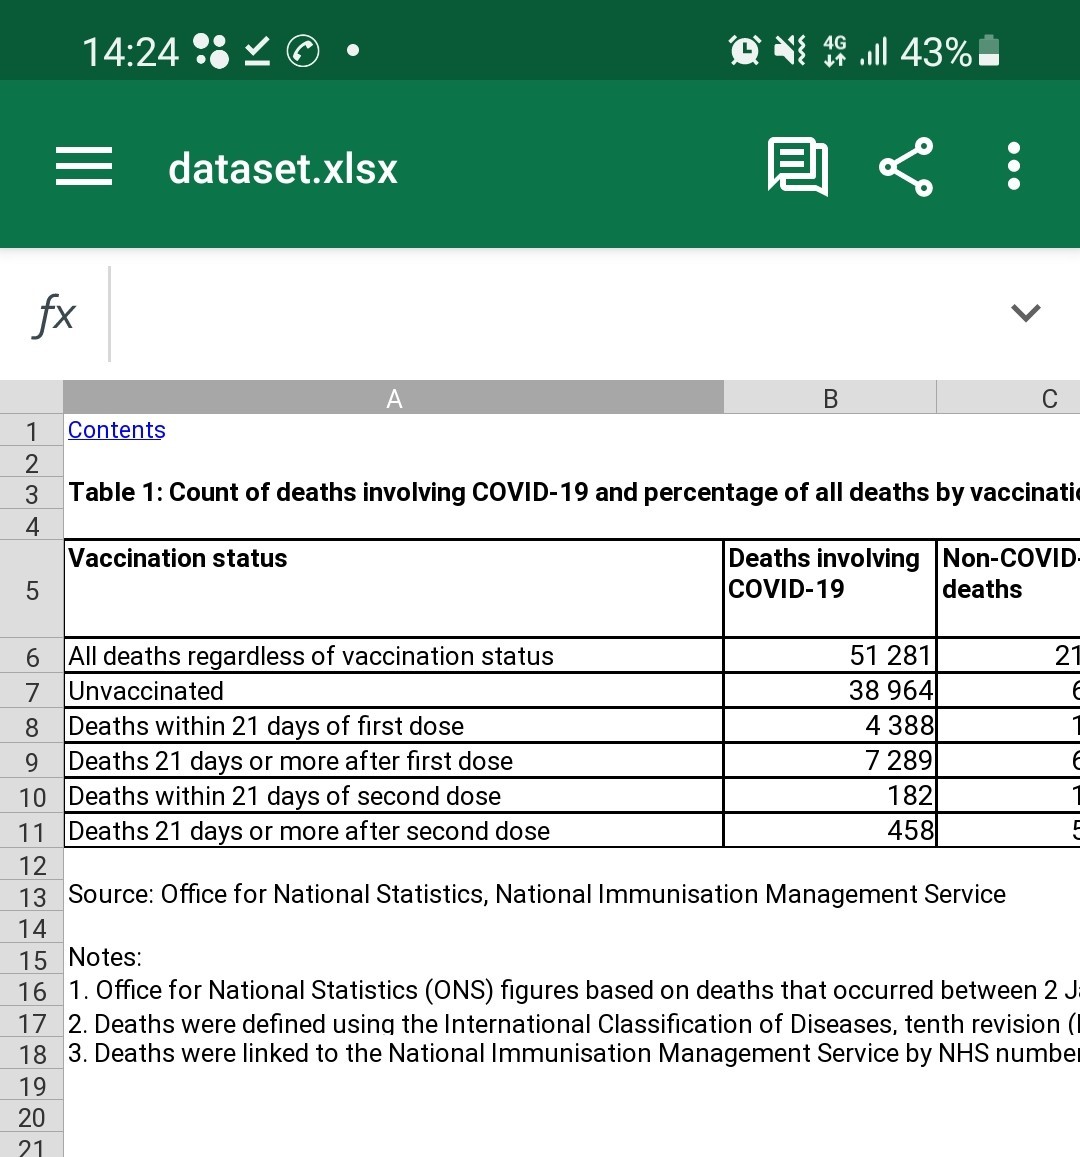This screenshot has width=1080, height=1157.
Task: Select row 6 header
Action: 32,656
